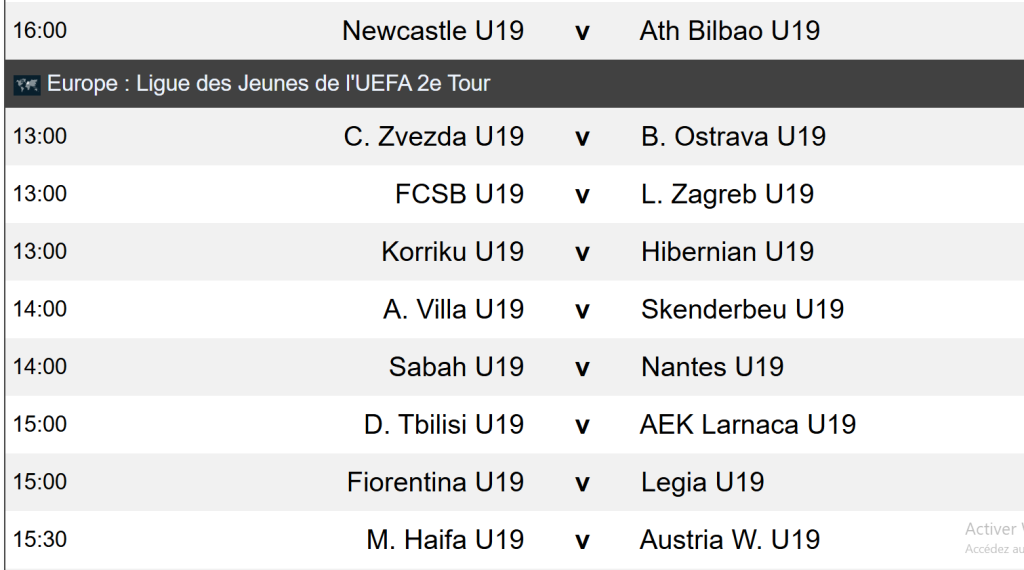Open Hibernian U19 team link
1024x570 pixels.
(x=727, y=252)
